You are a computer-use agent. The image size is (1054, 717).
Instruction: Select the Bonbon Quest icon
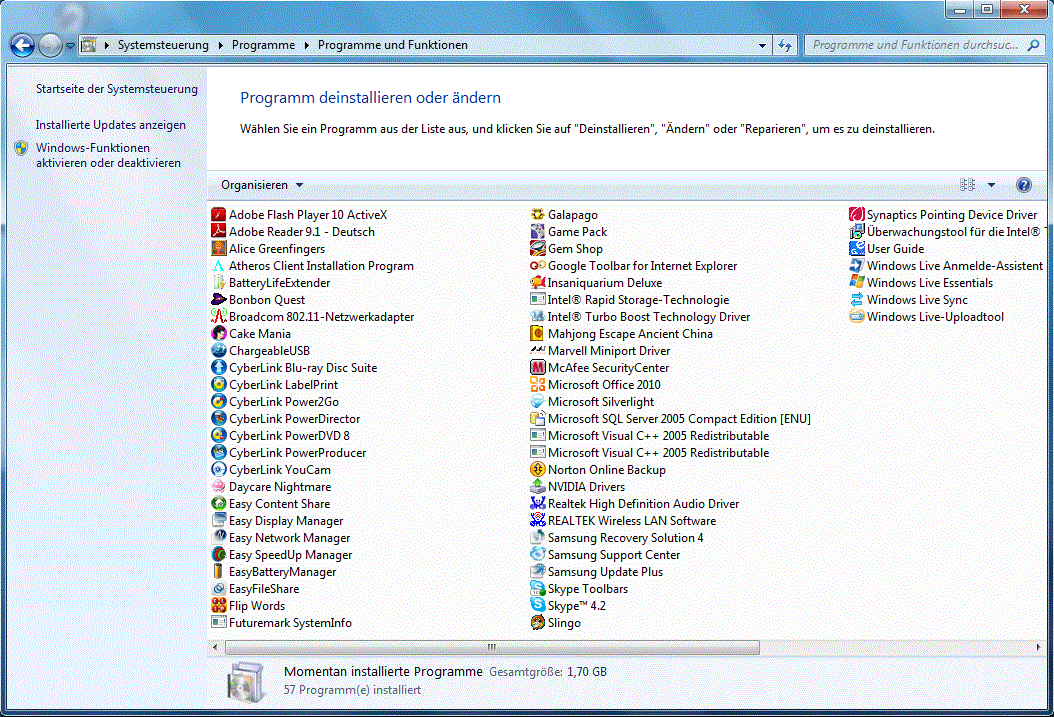point(218,300)
